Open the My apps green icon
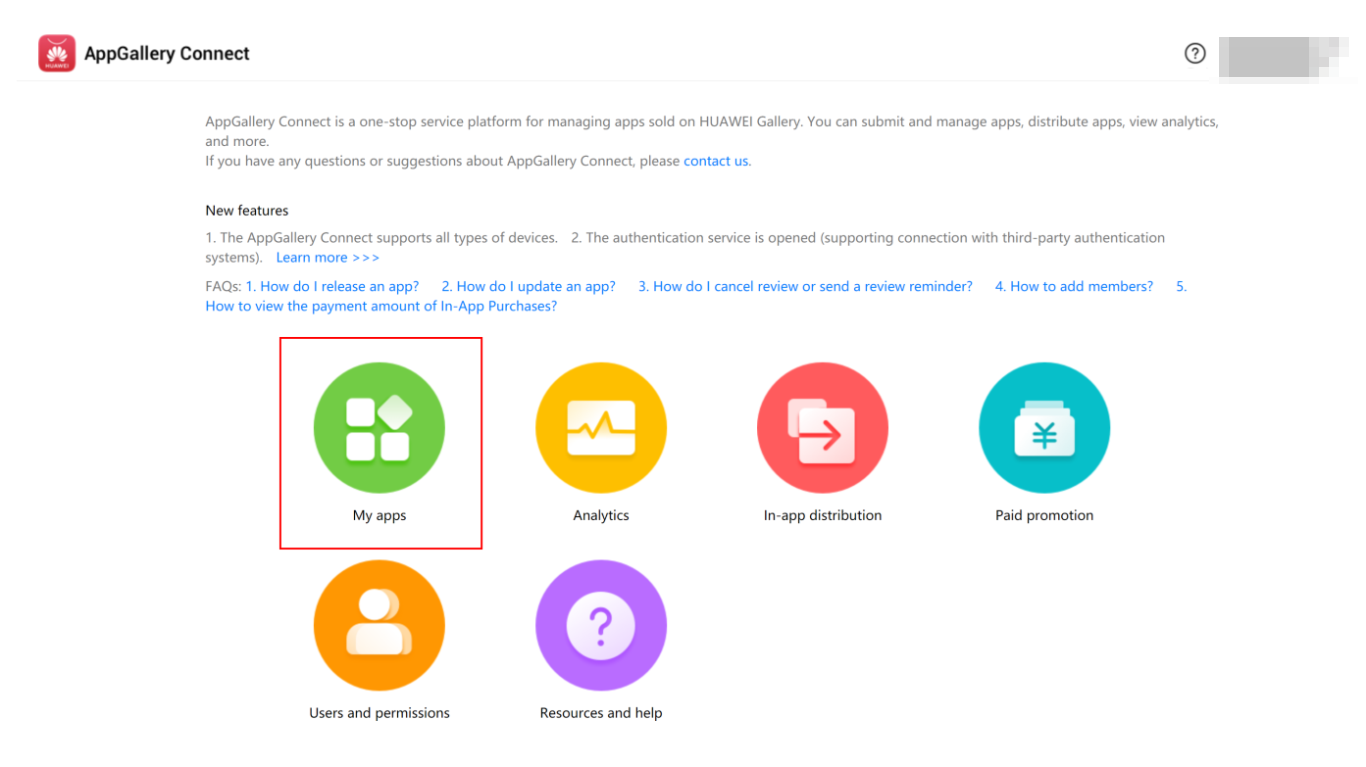Image resolution: width=1366 pixels, height=767 pixels. point(379,428)
